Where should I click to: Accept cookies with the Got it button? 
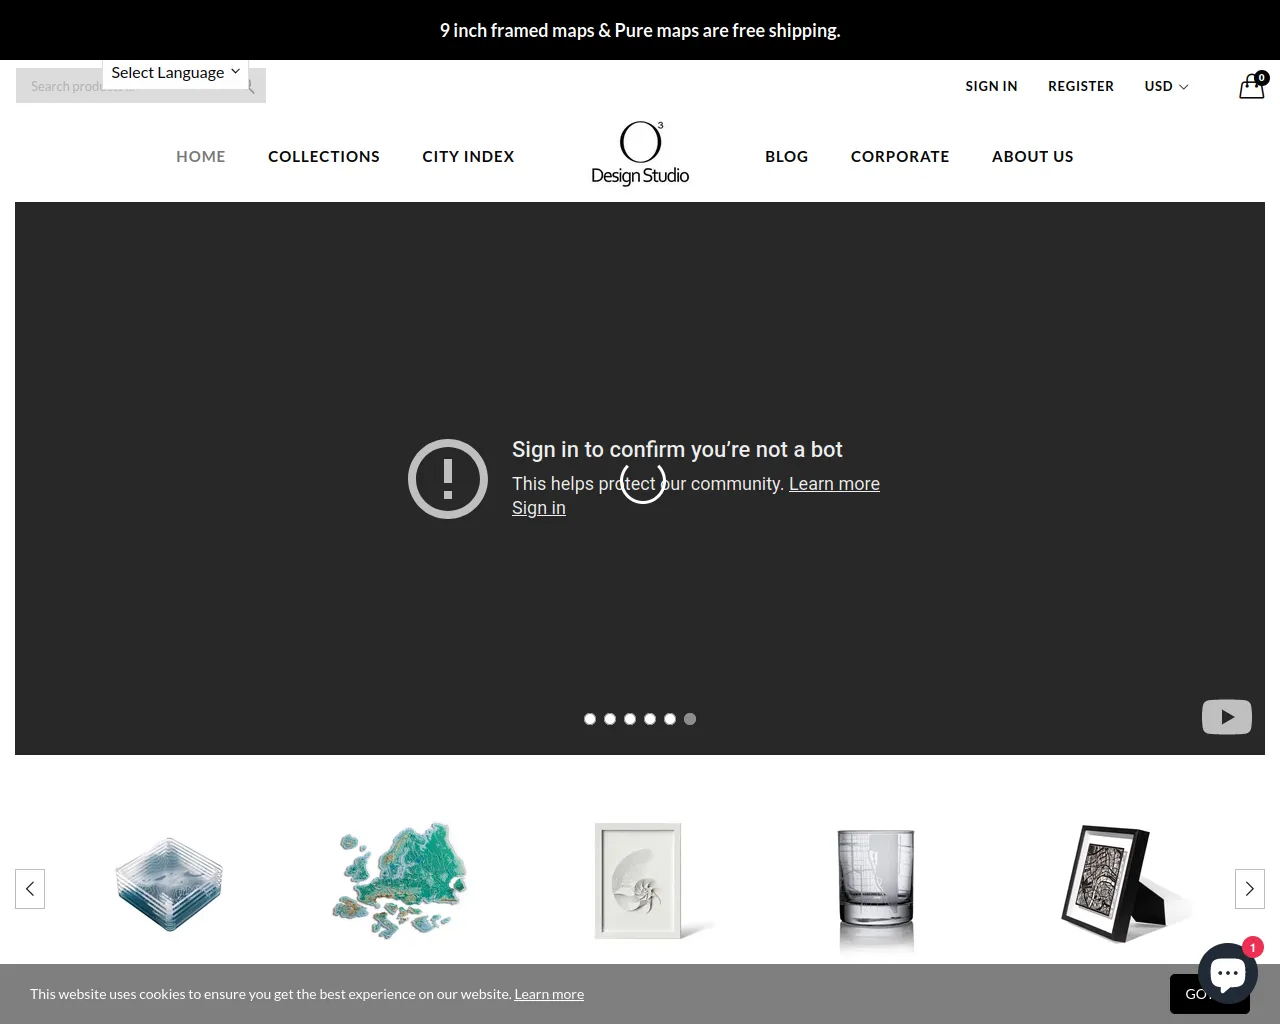click(x=1210, y=994)
